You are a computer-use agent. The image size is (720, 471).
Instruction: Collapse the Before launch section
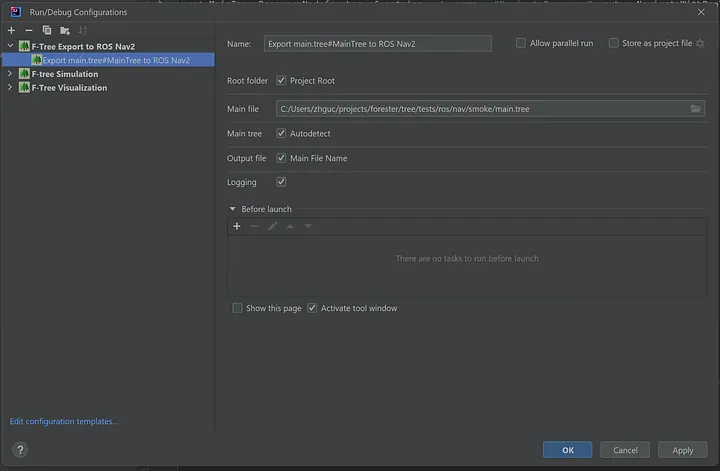[x=232, y=209]
